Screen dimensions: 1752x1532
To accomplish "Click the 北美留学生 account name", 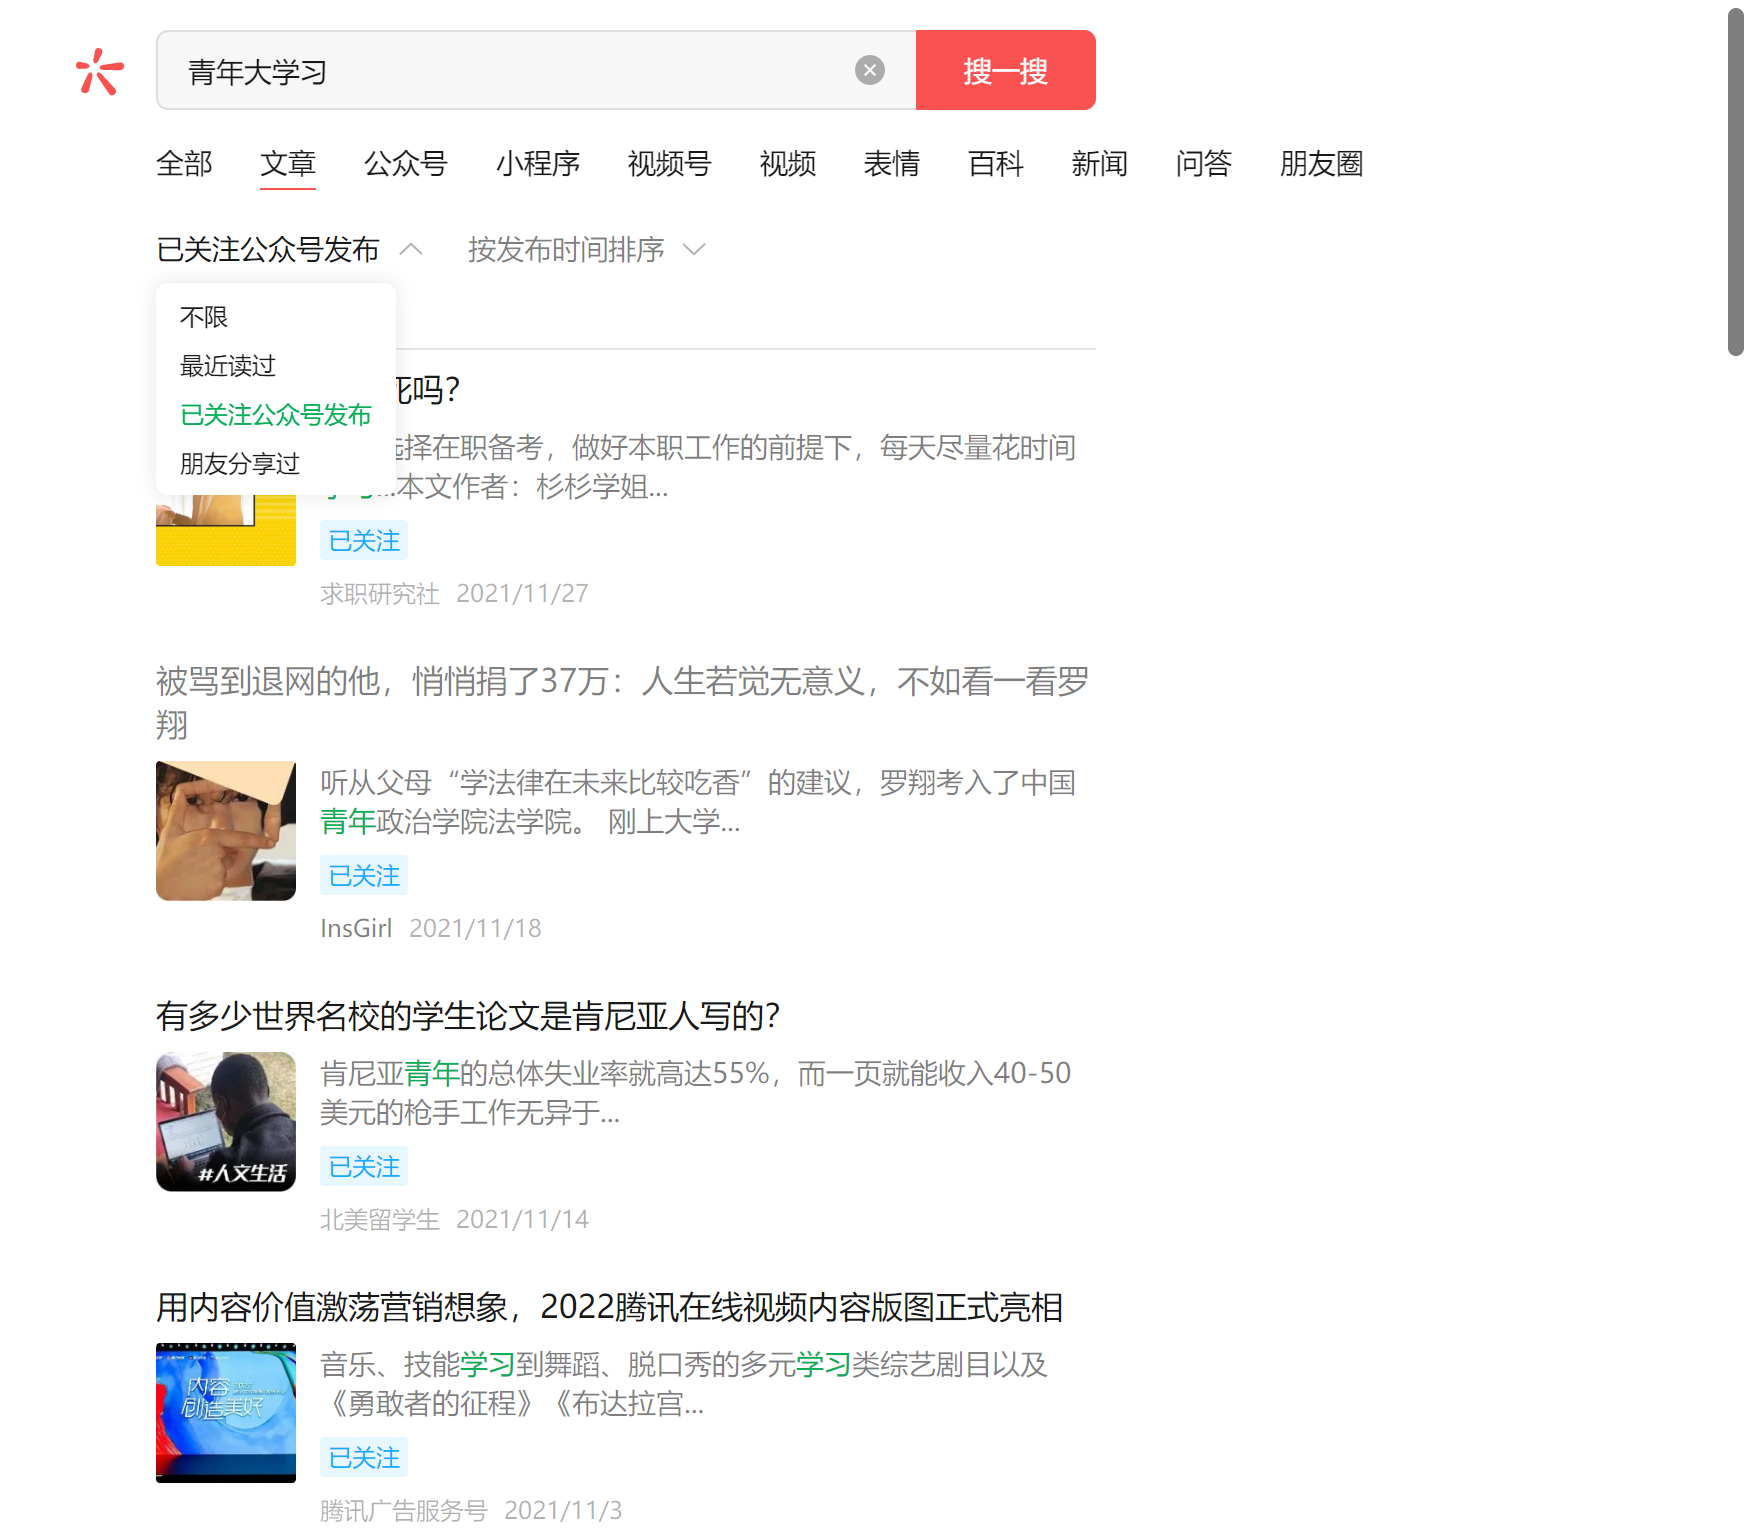I will tap(380, 1220).
